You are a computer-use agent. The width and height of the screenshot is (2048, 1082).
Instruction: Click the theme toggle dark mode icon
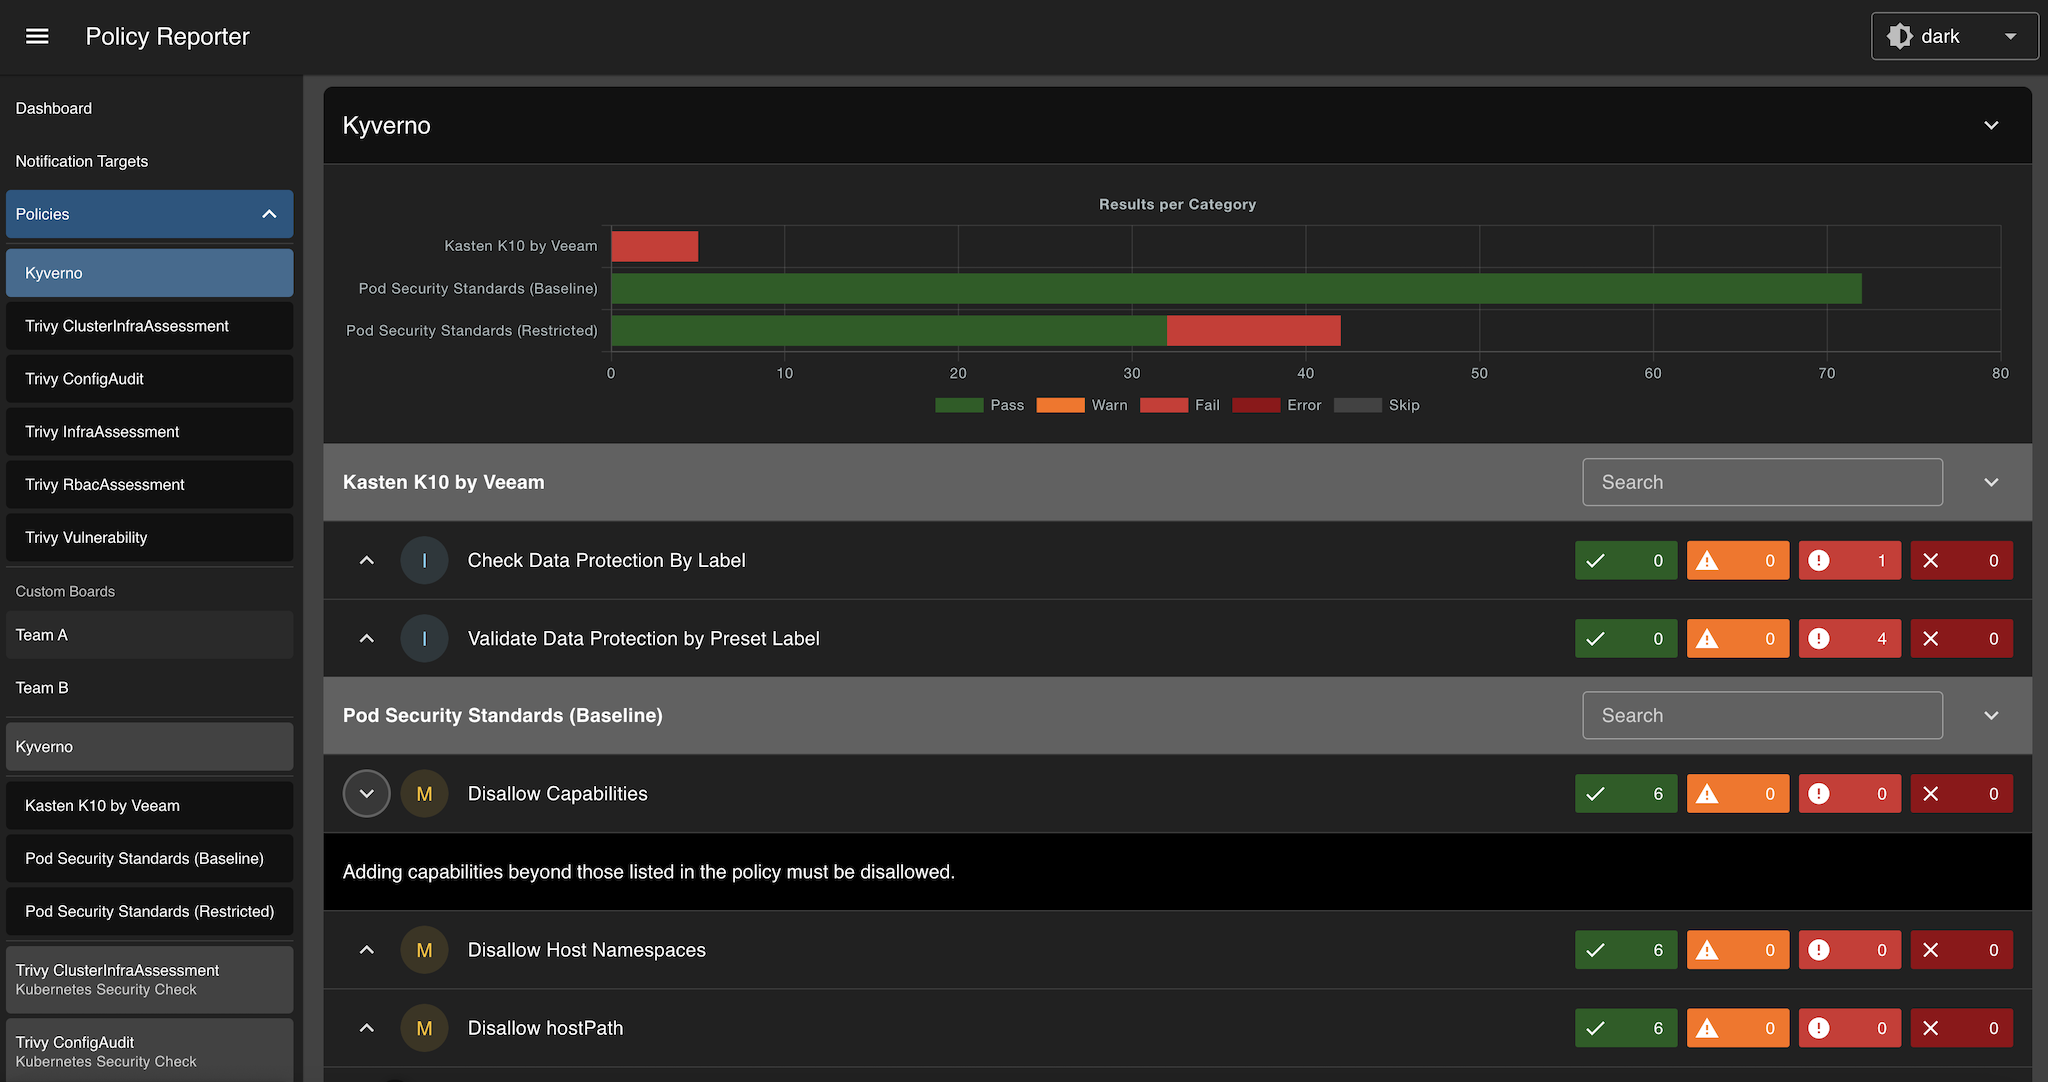[x=1899, y=37]
